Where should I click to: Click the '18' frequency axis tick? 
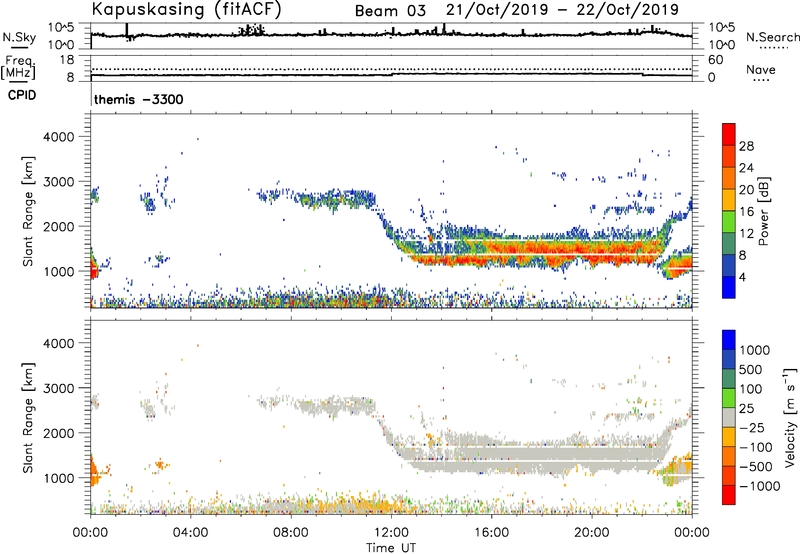67,59
